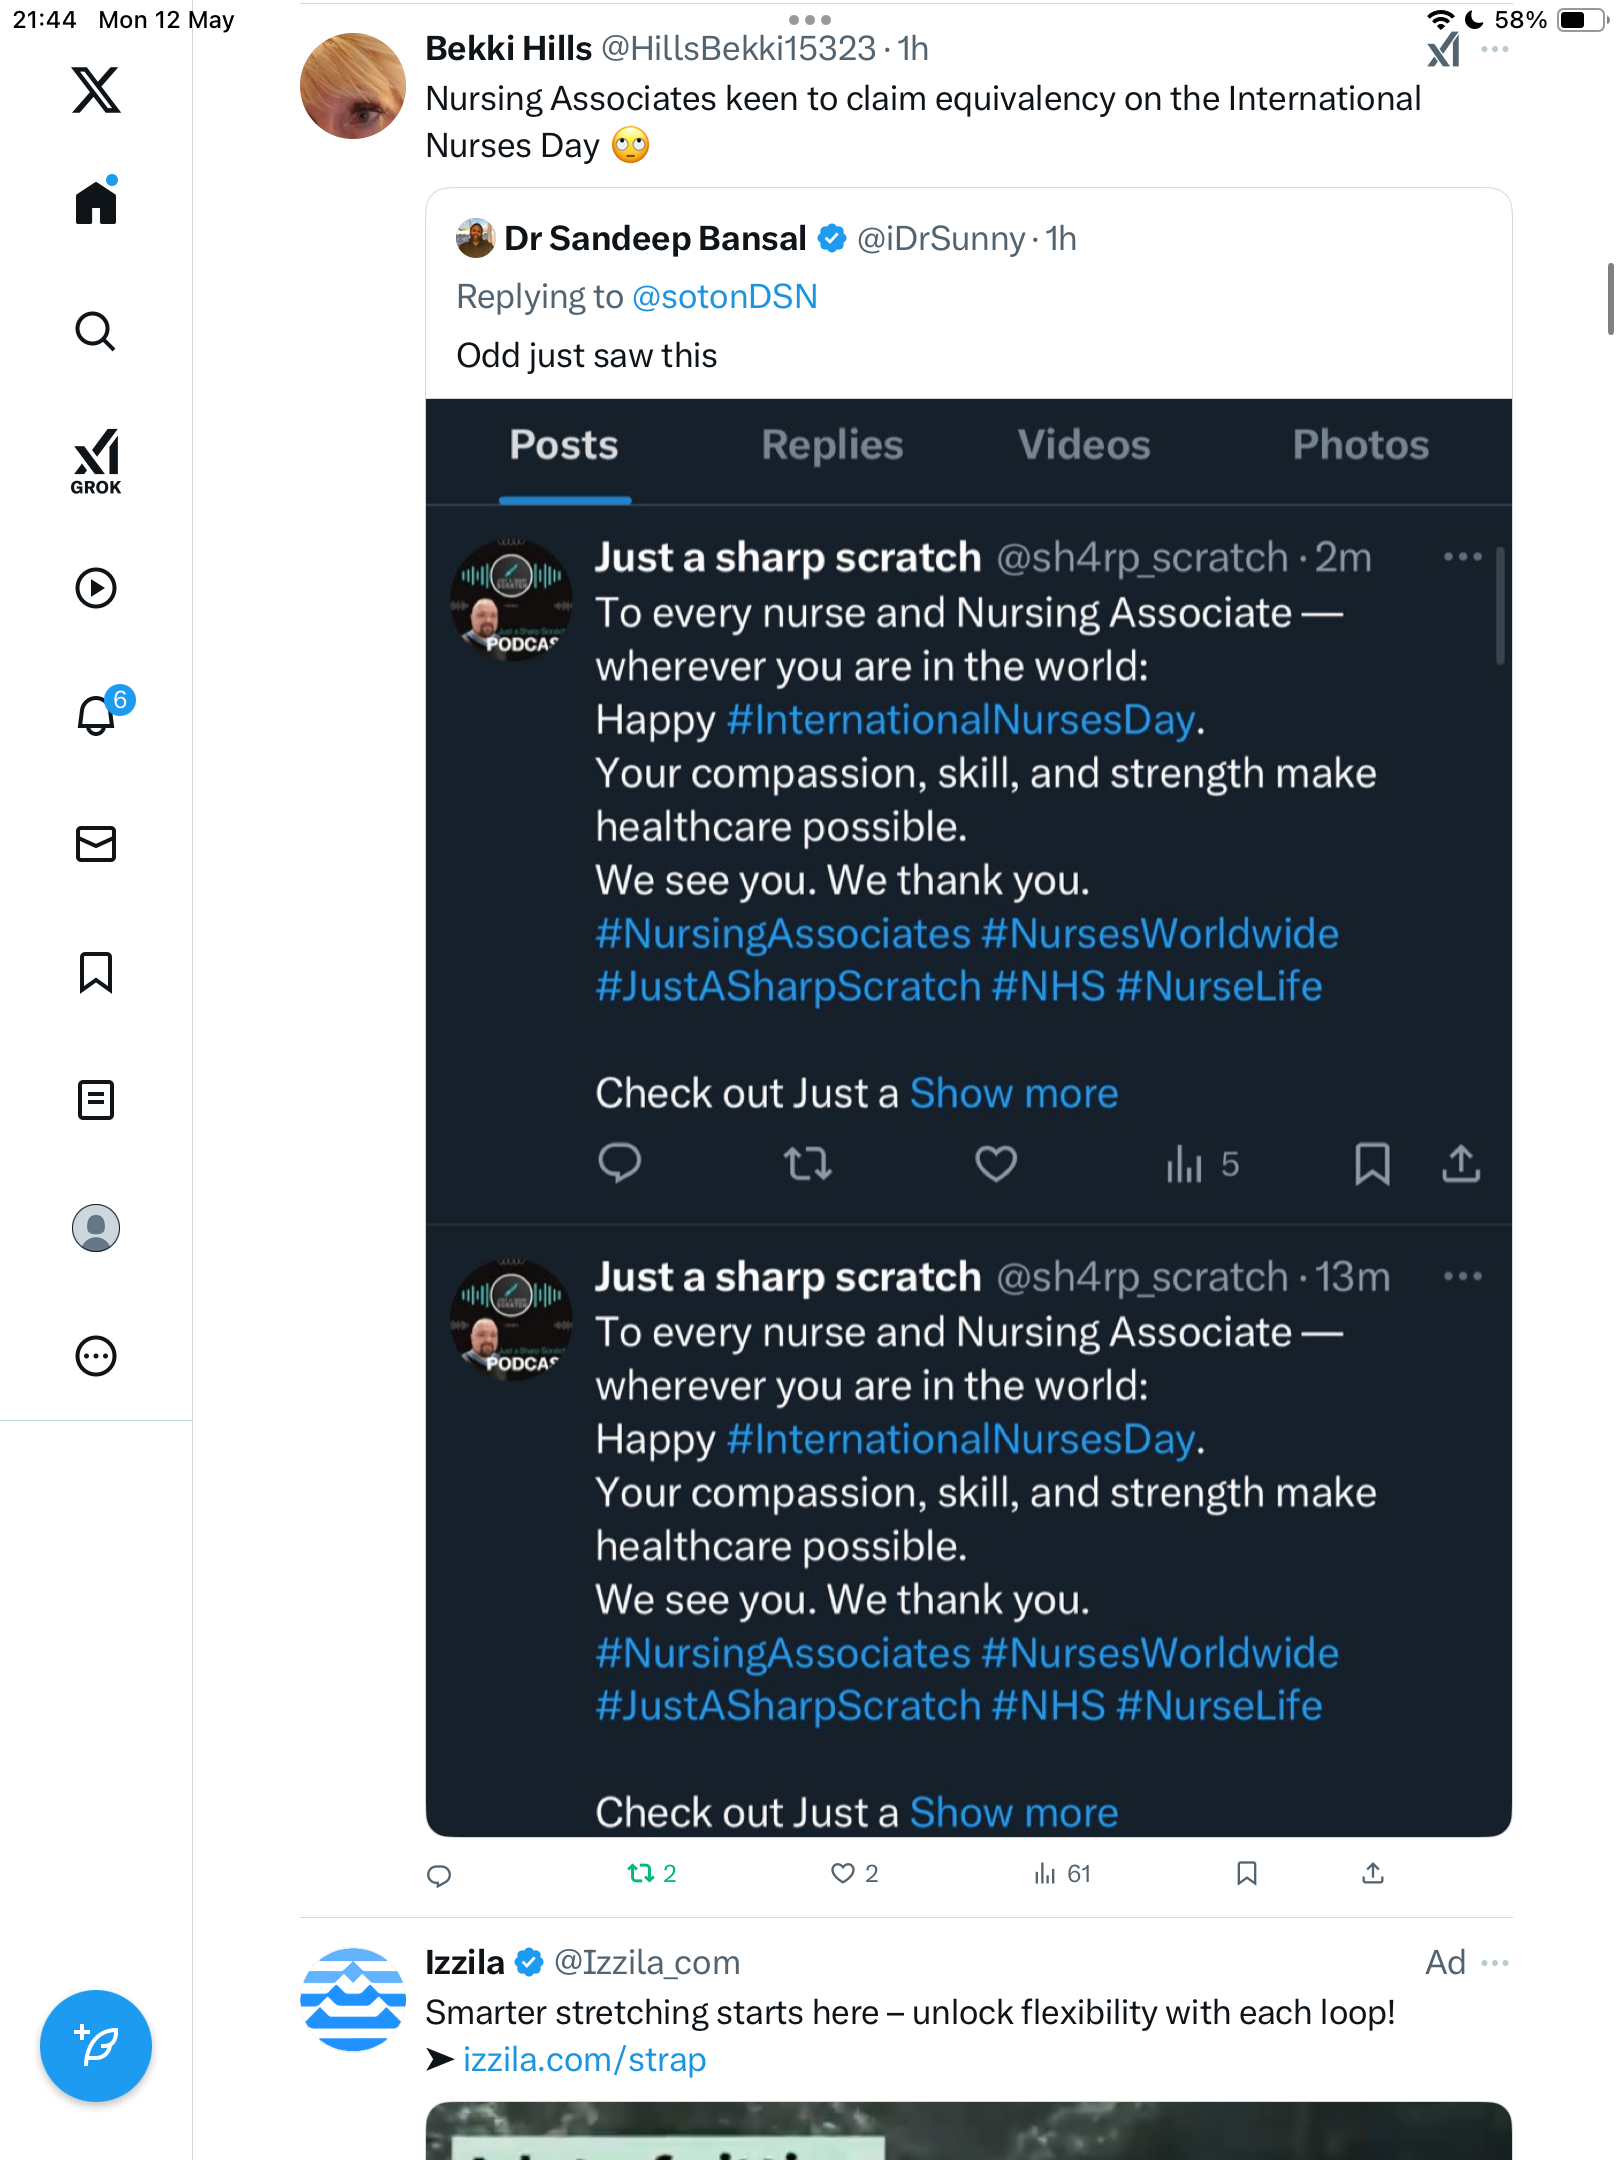Open the Bookmarks sidebar icon

[96, 972]
